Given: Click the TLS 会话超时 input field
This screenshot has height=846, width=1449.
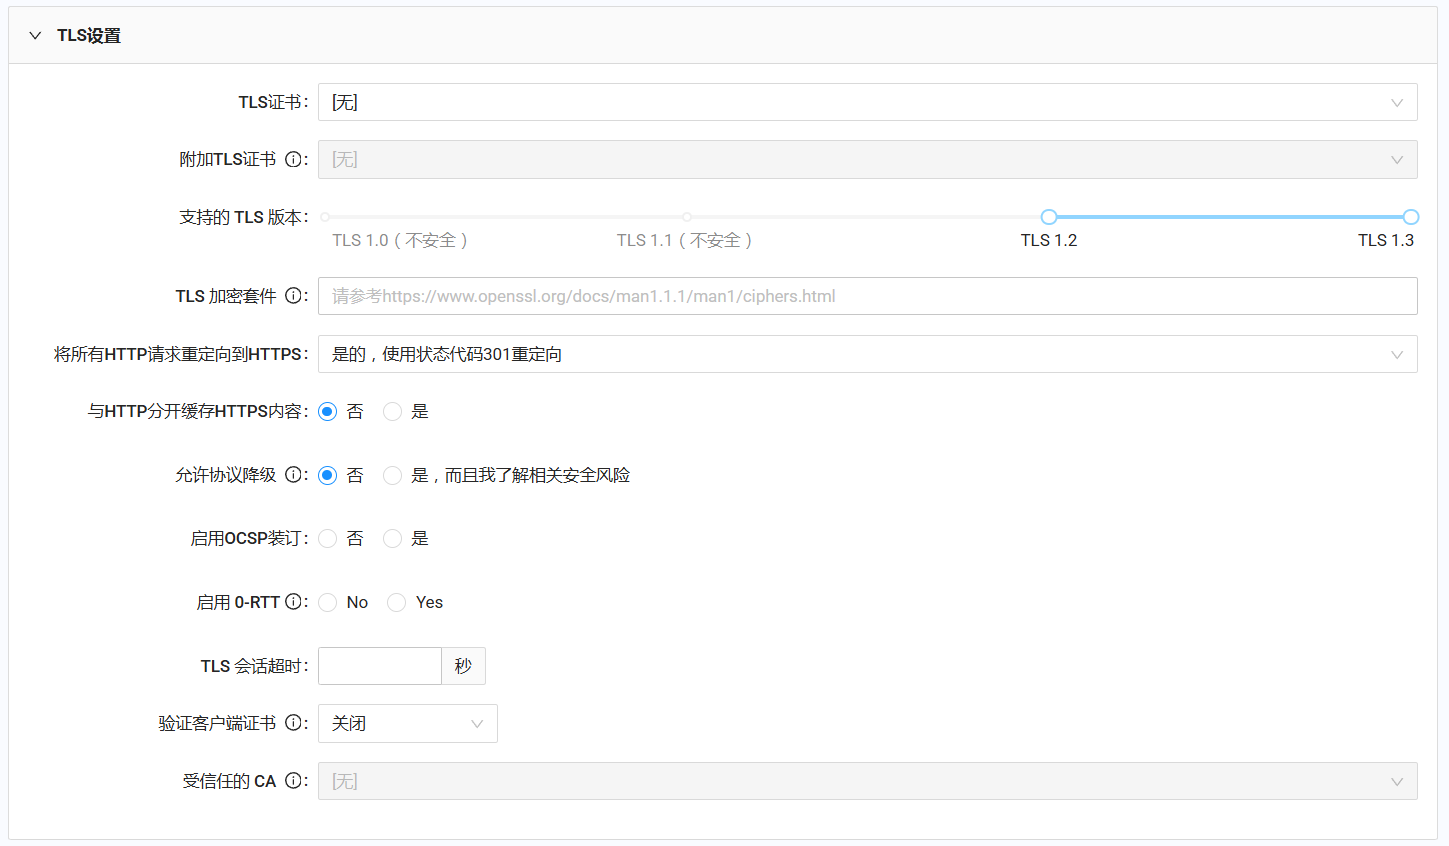Looking at the screenshot, I should (x=379, y=665).
